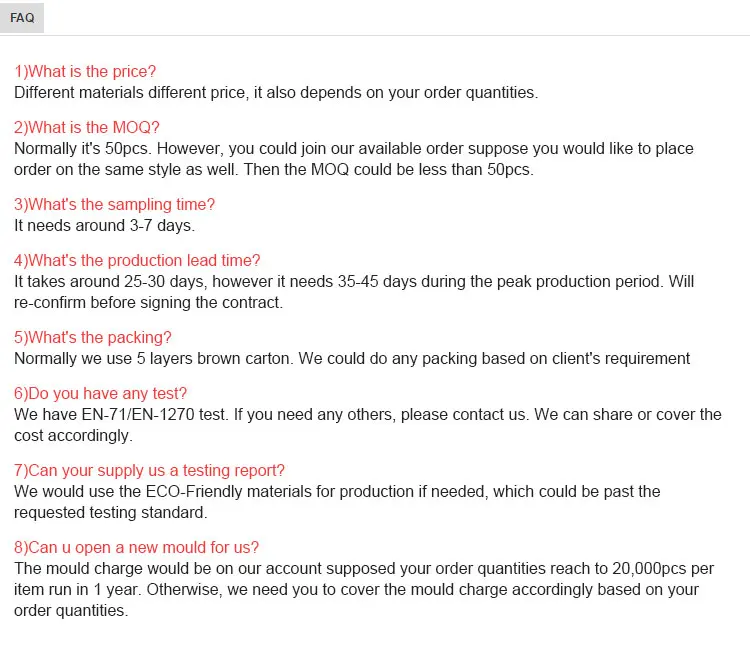Image resolution: width=750 pixels, height=665 pixels.
Task: Click the question "What is the price?"
Action: tap(85, 72)
